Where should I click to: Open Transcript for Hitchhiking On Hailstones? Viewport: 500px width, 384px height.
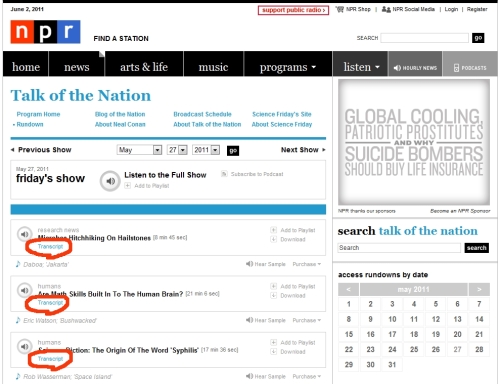coord(50,246)
